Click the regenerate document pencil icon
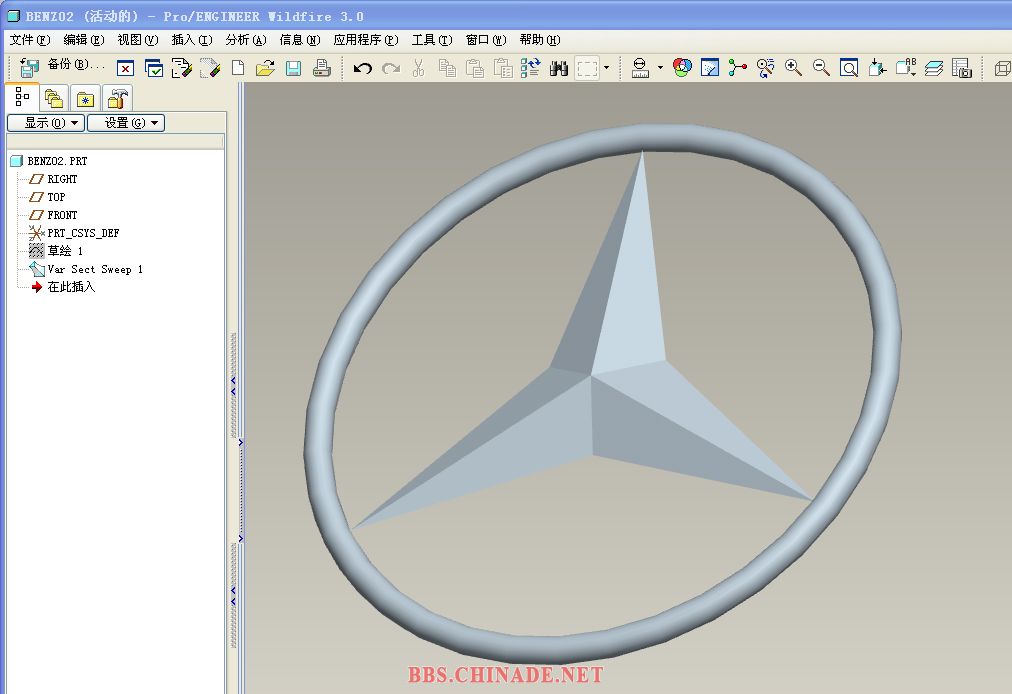Screen dimensions: 1012x694 (182, 68)
